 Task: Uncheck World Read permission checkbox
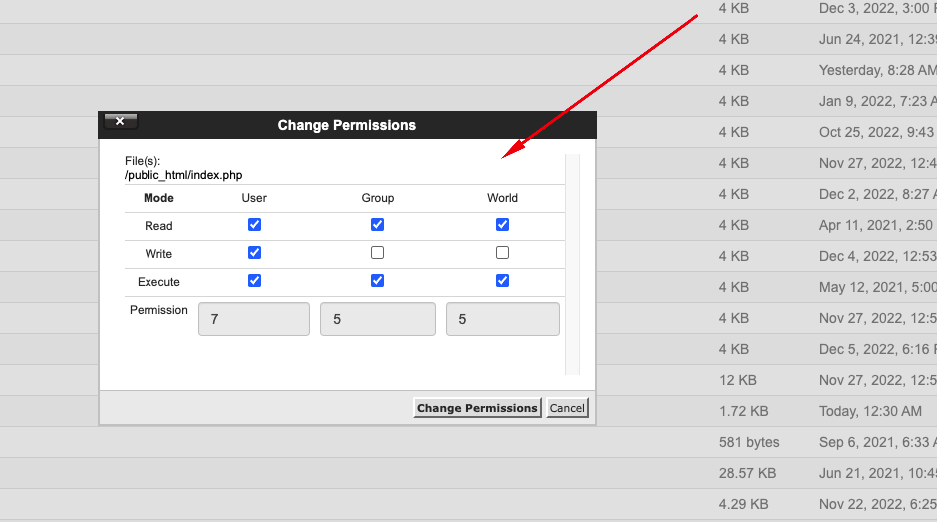(503, 225)
